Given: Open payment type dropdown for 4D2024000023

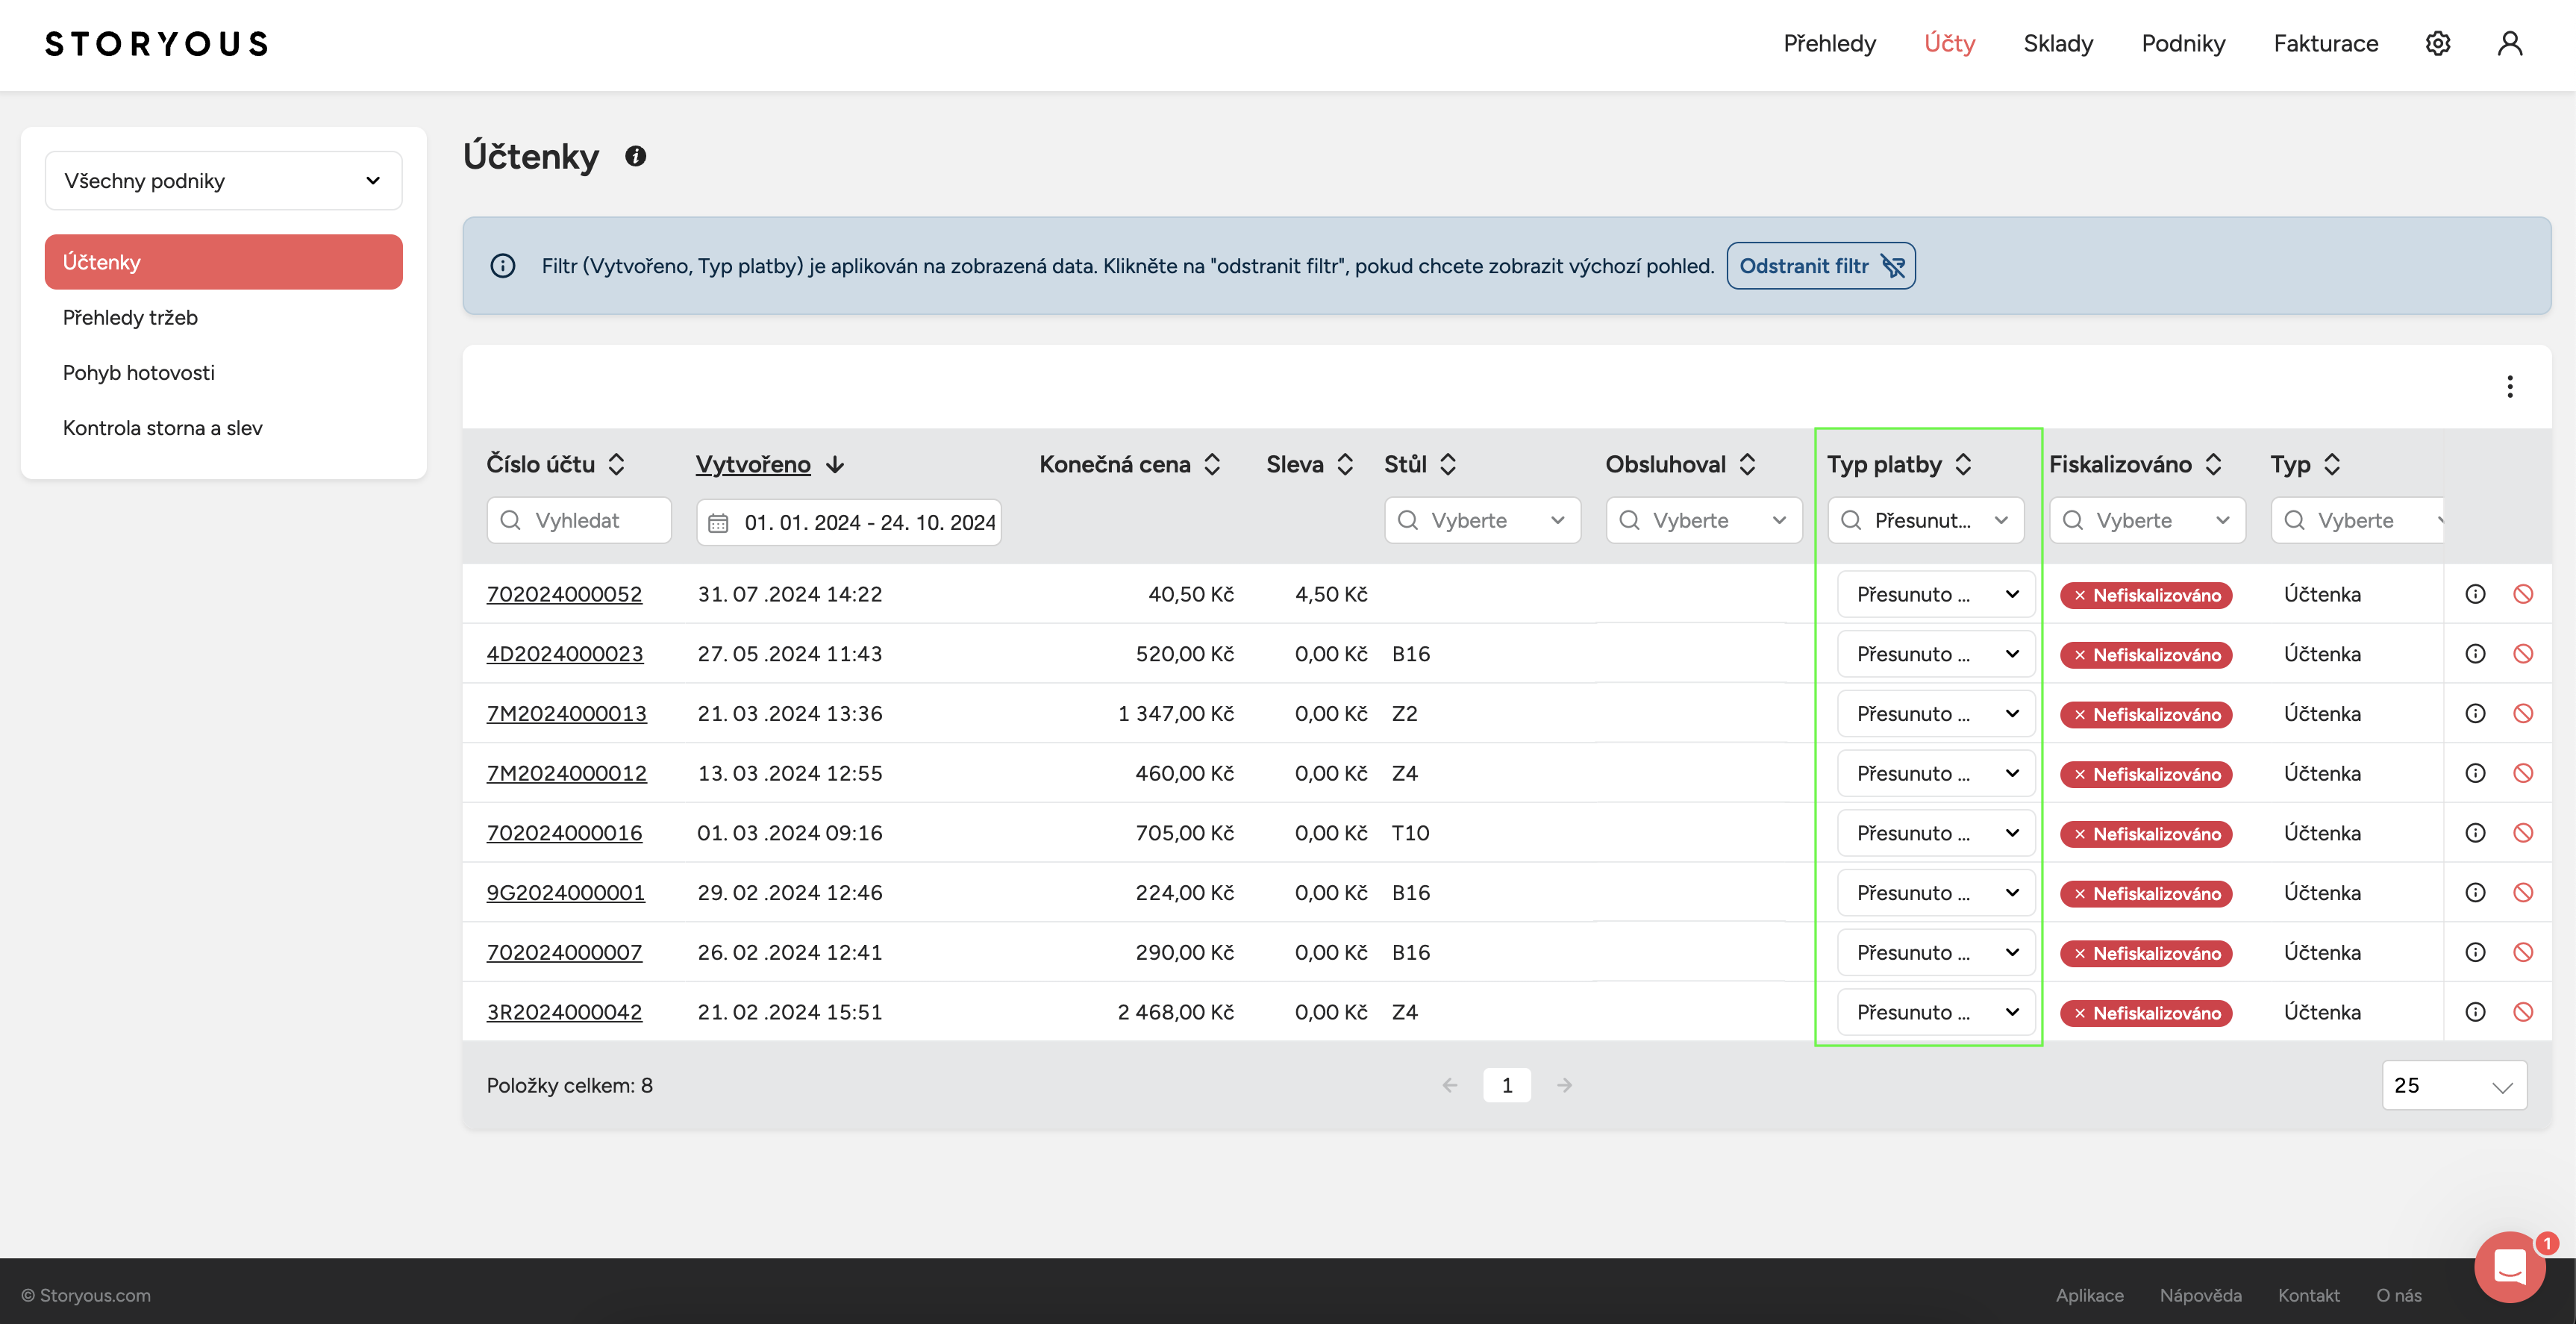Looking at the screenshot, I should click(x=1936, y=654).
